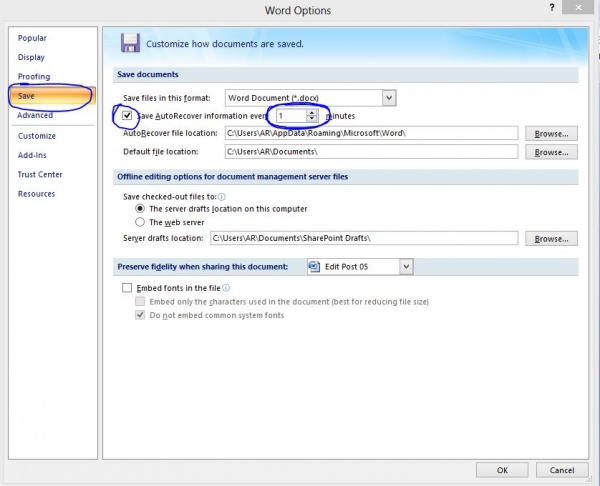Select the Save category in sidebar
Image resolution: width=600 pixels, height=486 pixels.
point(52,96)
